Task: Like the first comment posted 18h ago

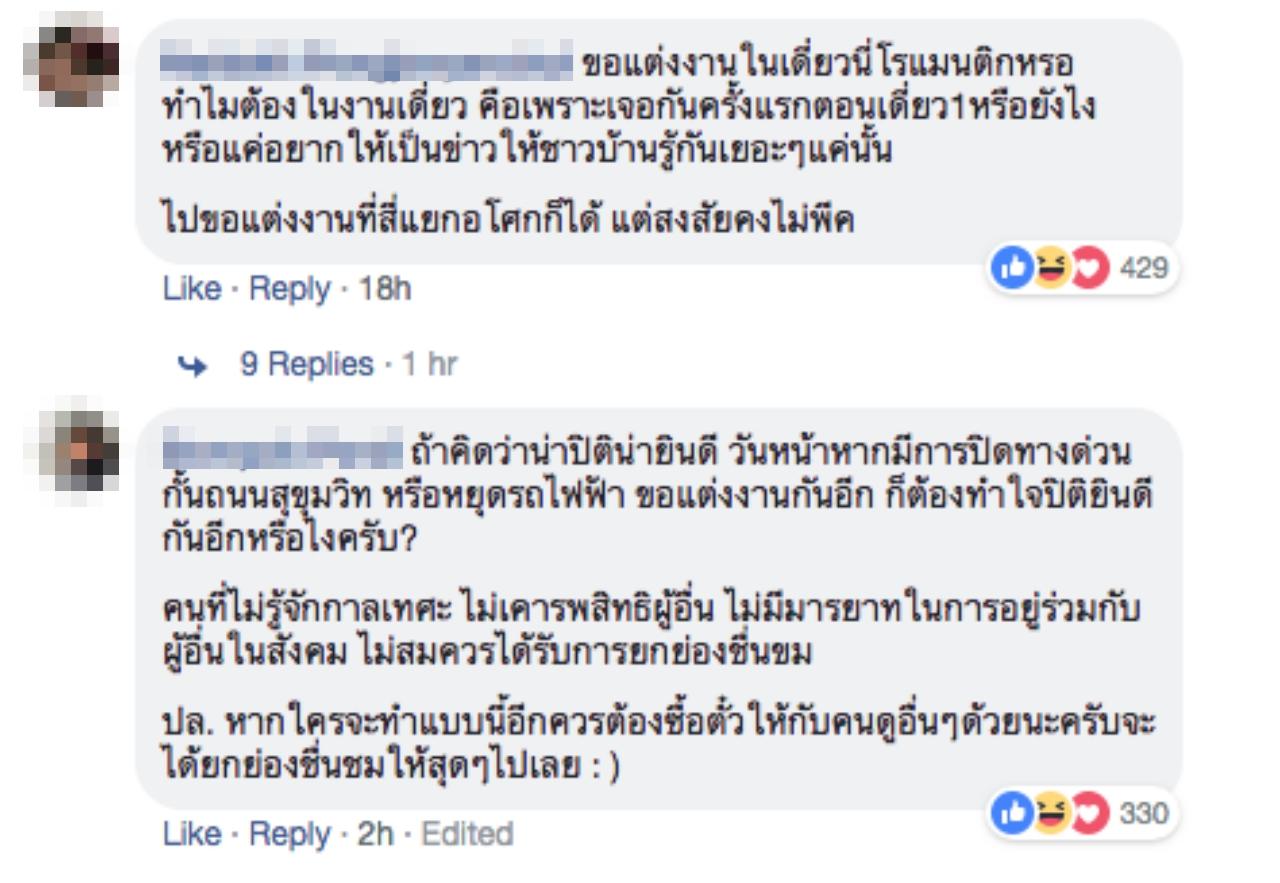Action: 191,289
